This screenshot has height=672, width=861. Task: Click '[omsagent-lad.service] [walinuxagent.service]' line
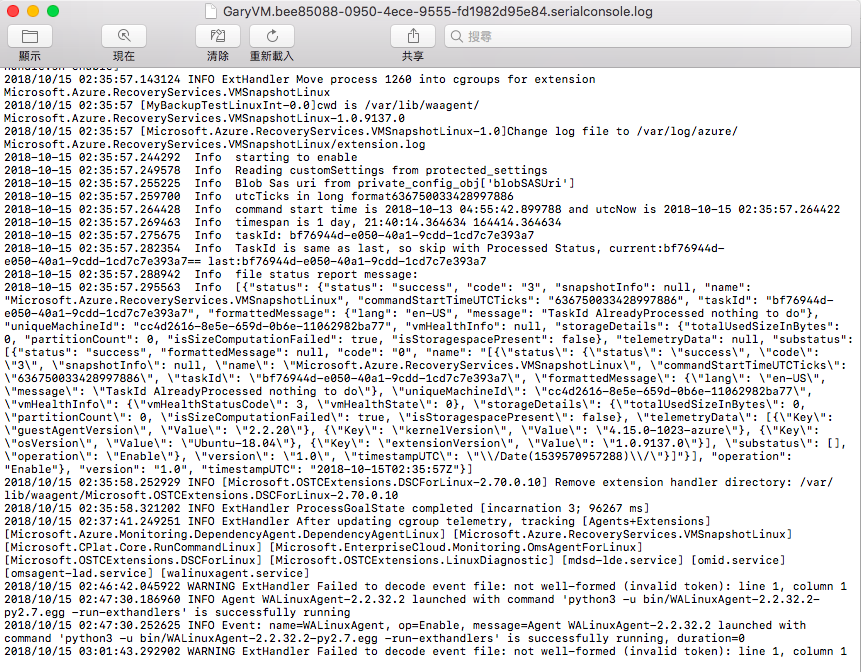pyautogui.click(x=156, y=573)
